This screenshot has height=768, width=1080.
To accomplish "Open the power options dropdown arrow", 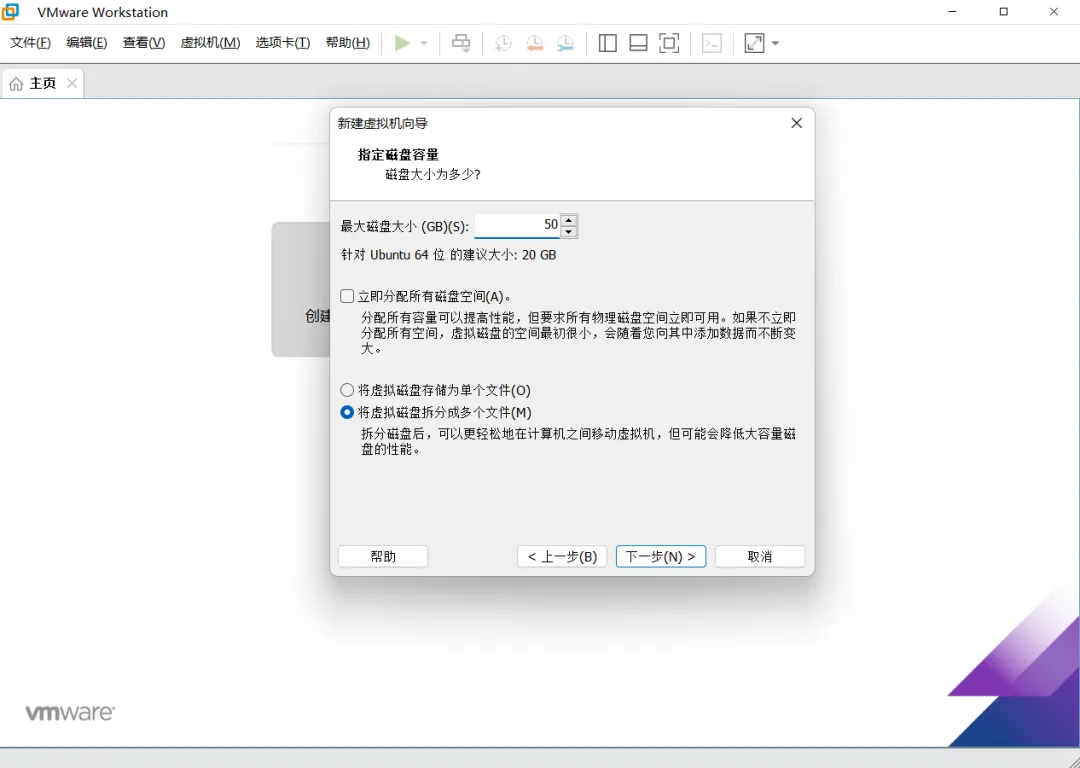I will click(424, 43).
